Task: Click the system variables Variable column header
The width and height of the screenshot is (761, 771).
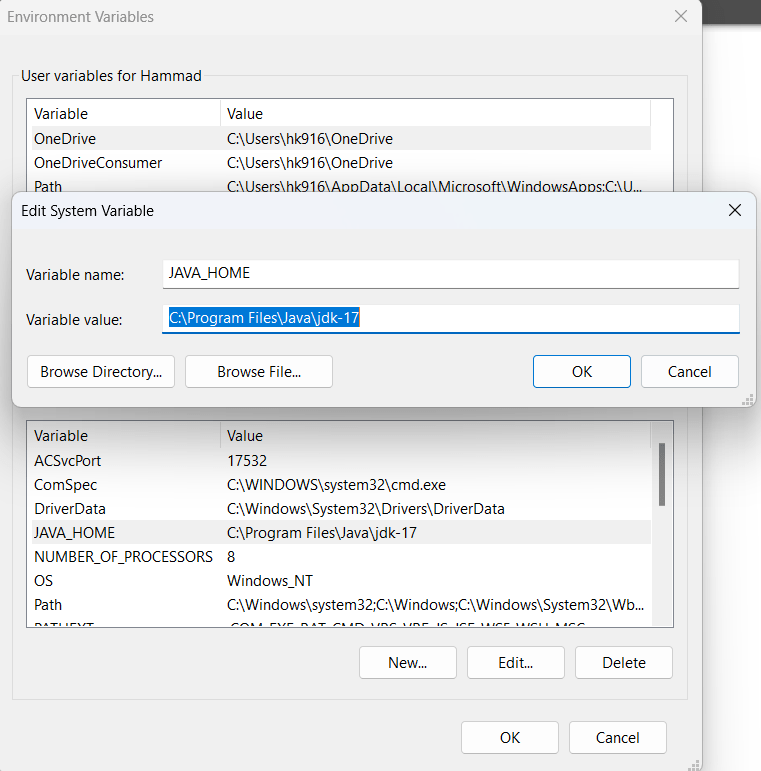Action: tap(126, 436)
